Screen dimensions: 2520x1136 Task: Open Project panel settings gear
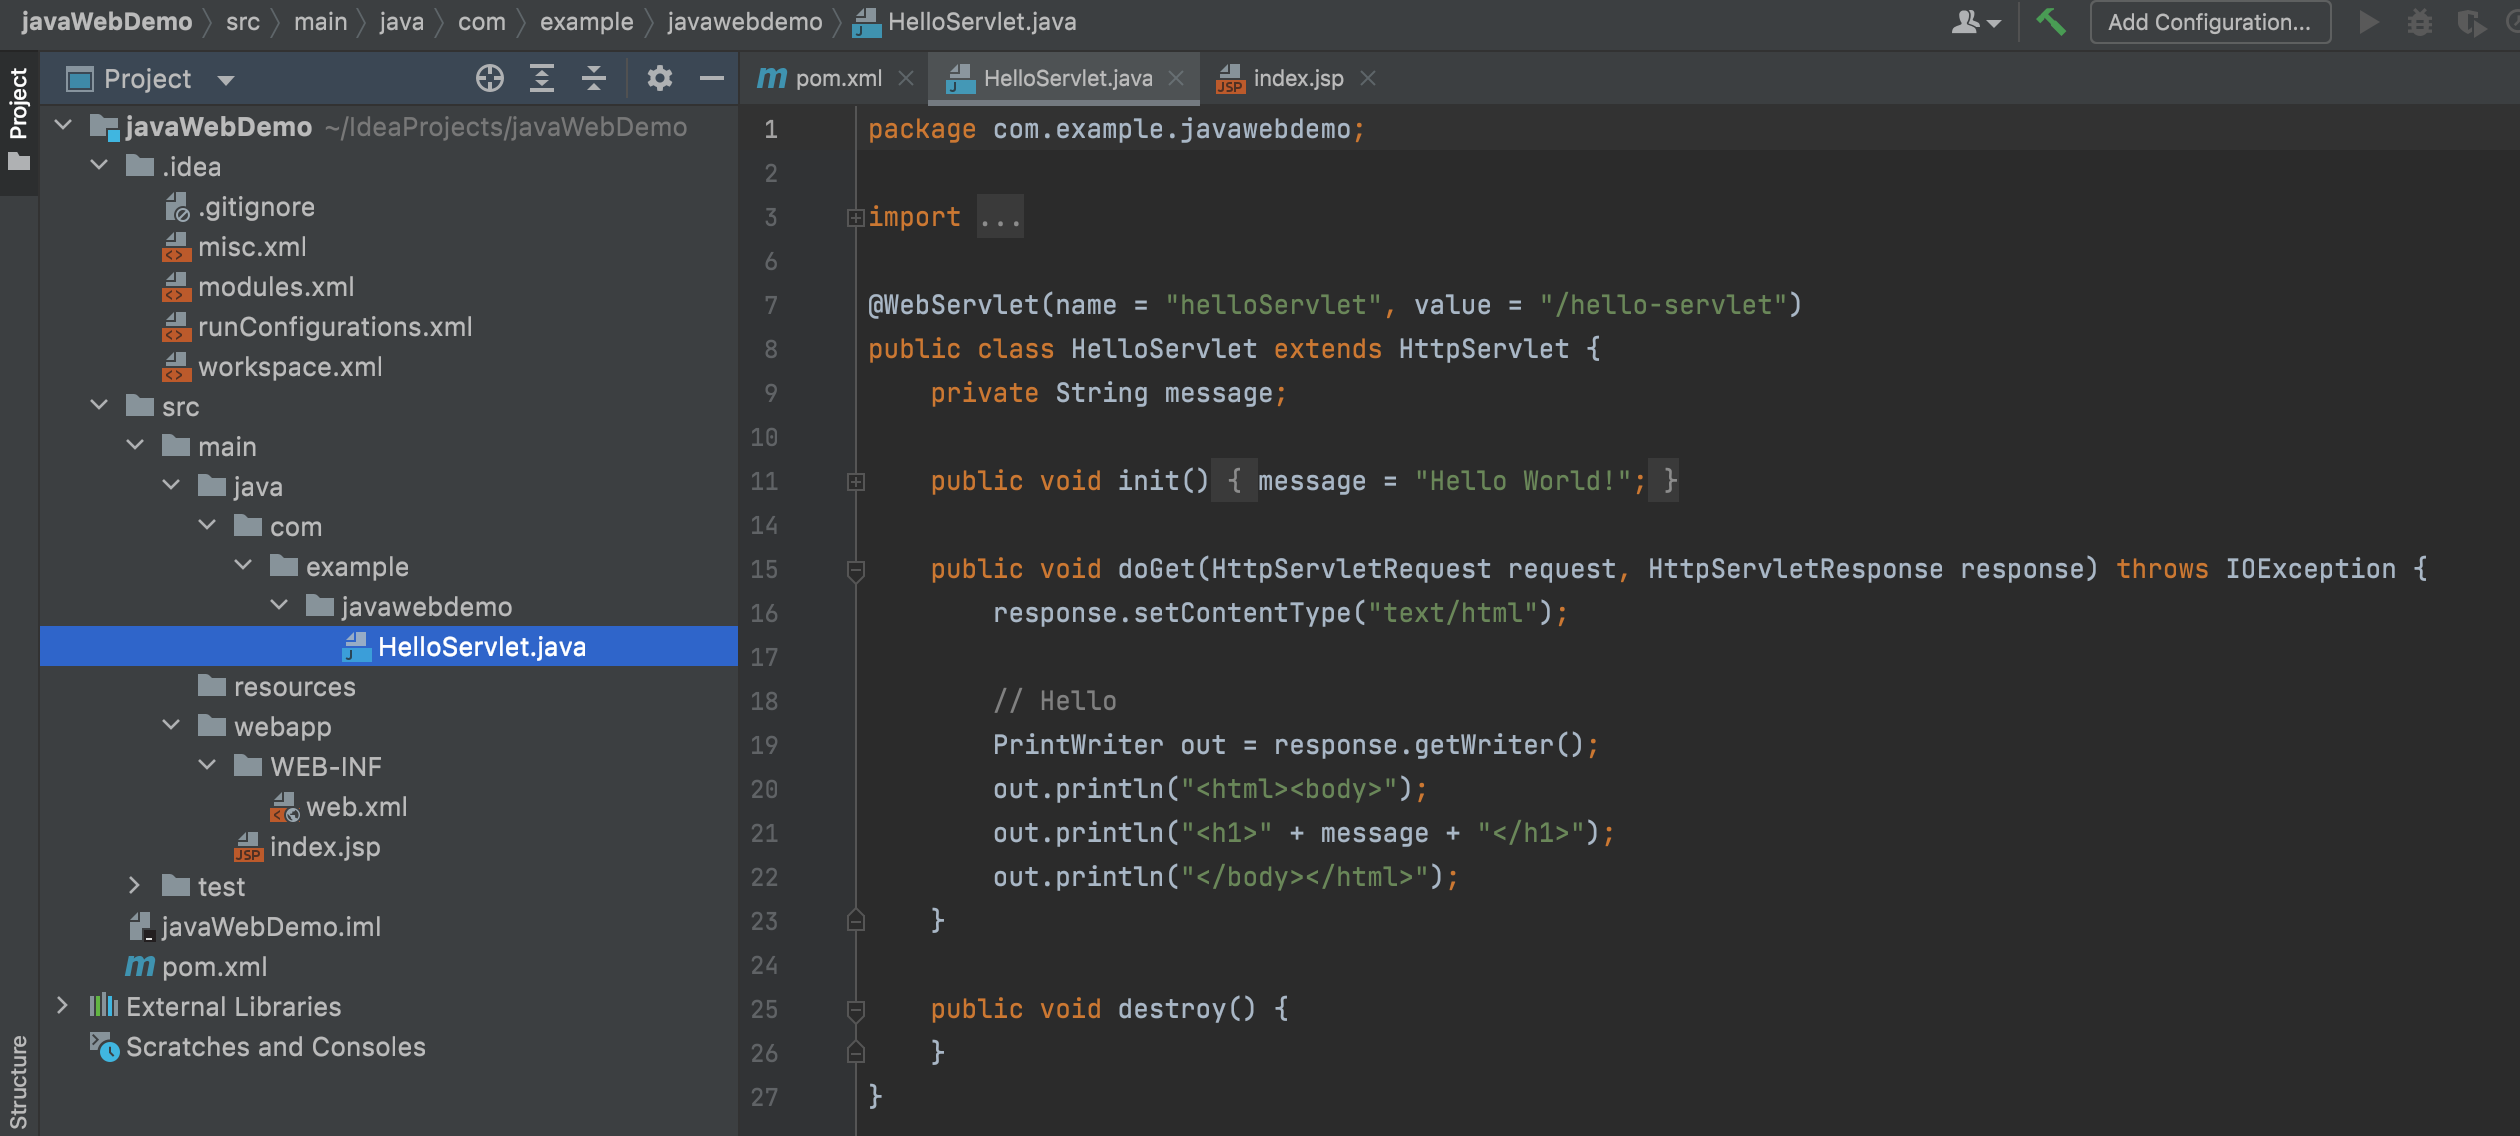[x=659, y=78]
